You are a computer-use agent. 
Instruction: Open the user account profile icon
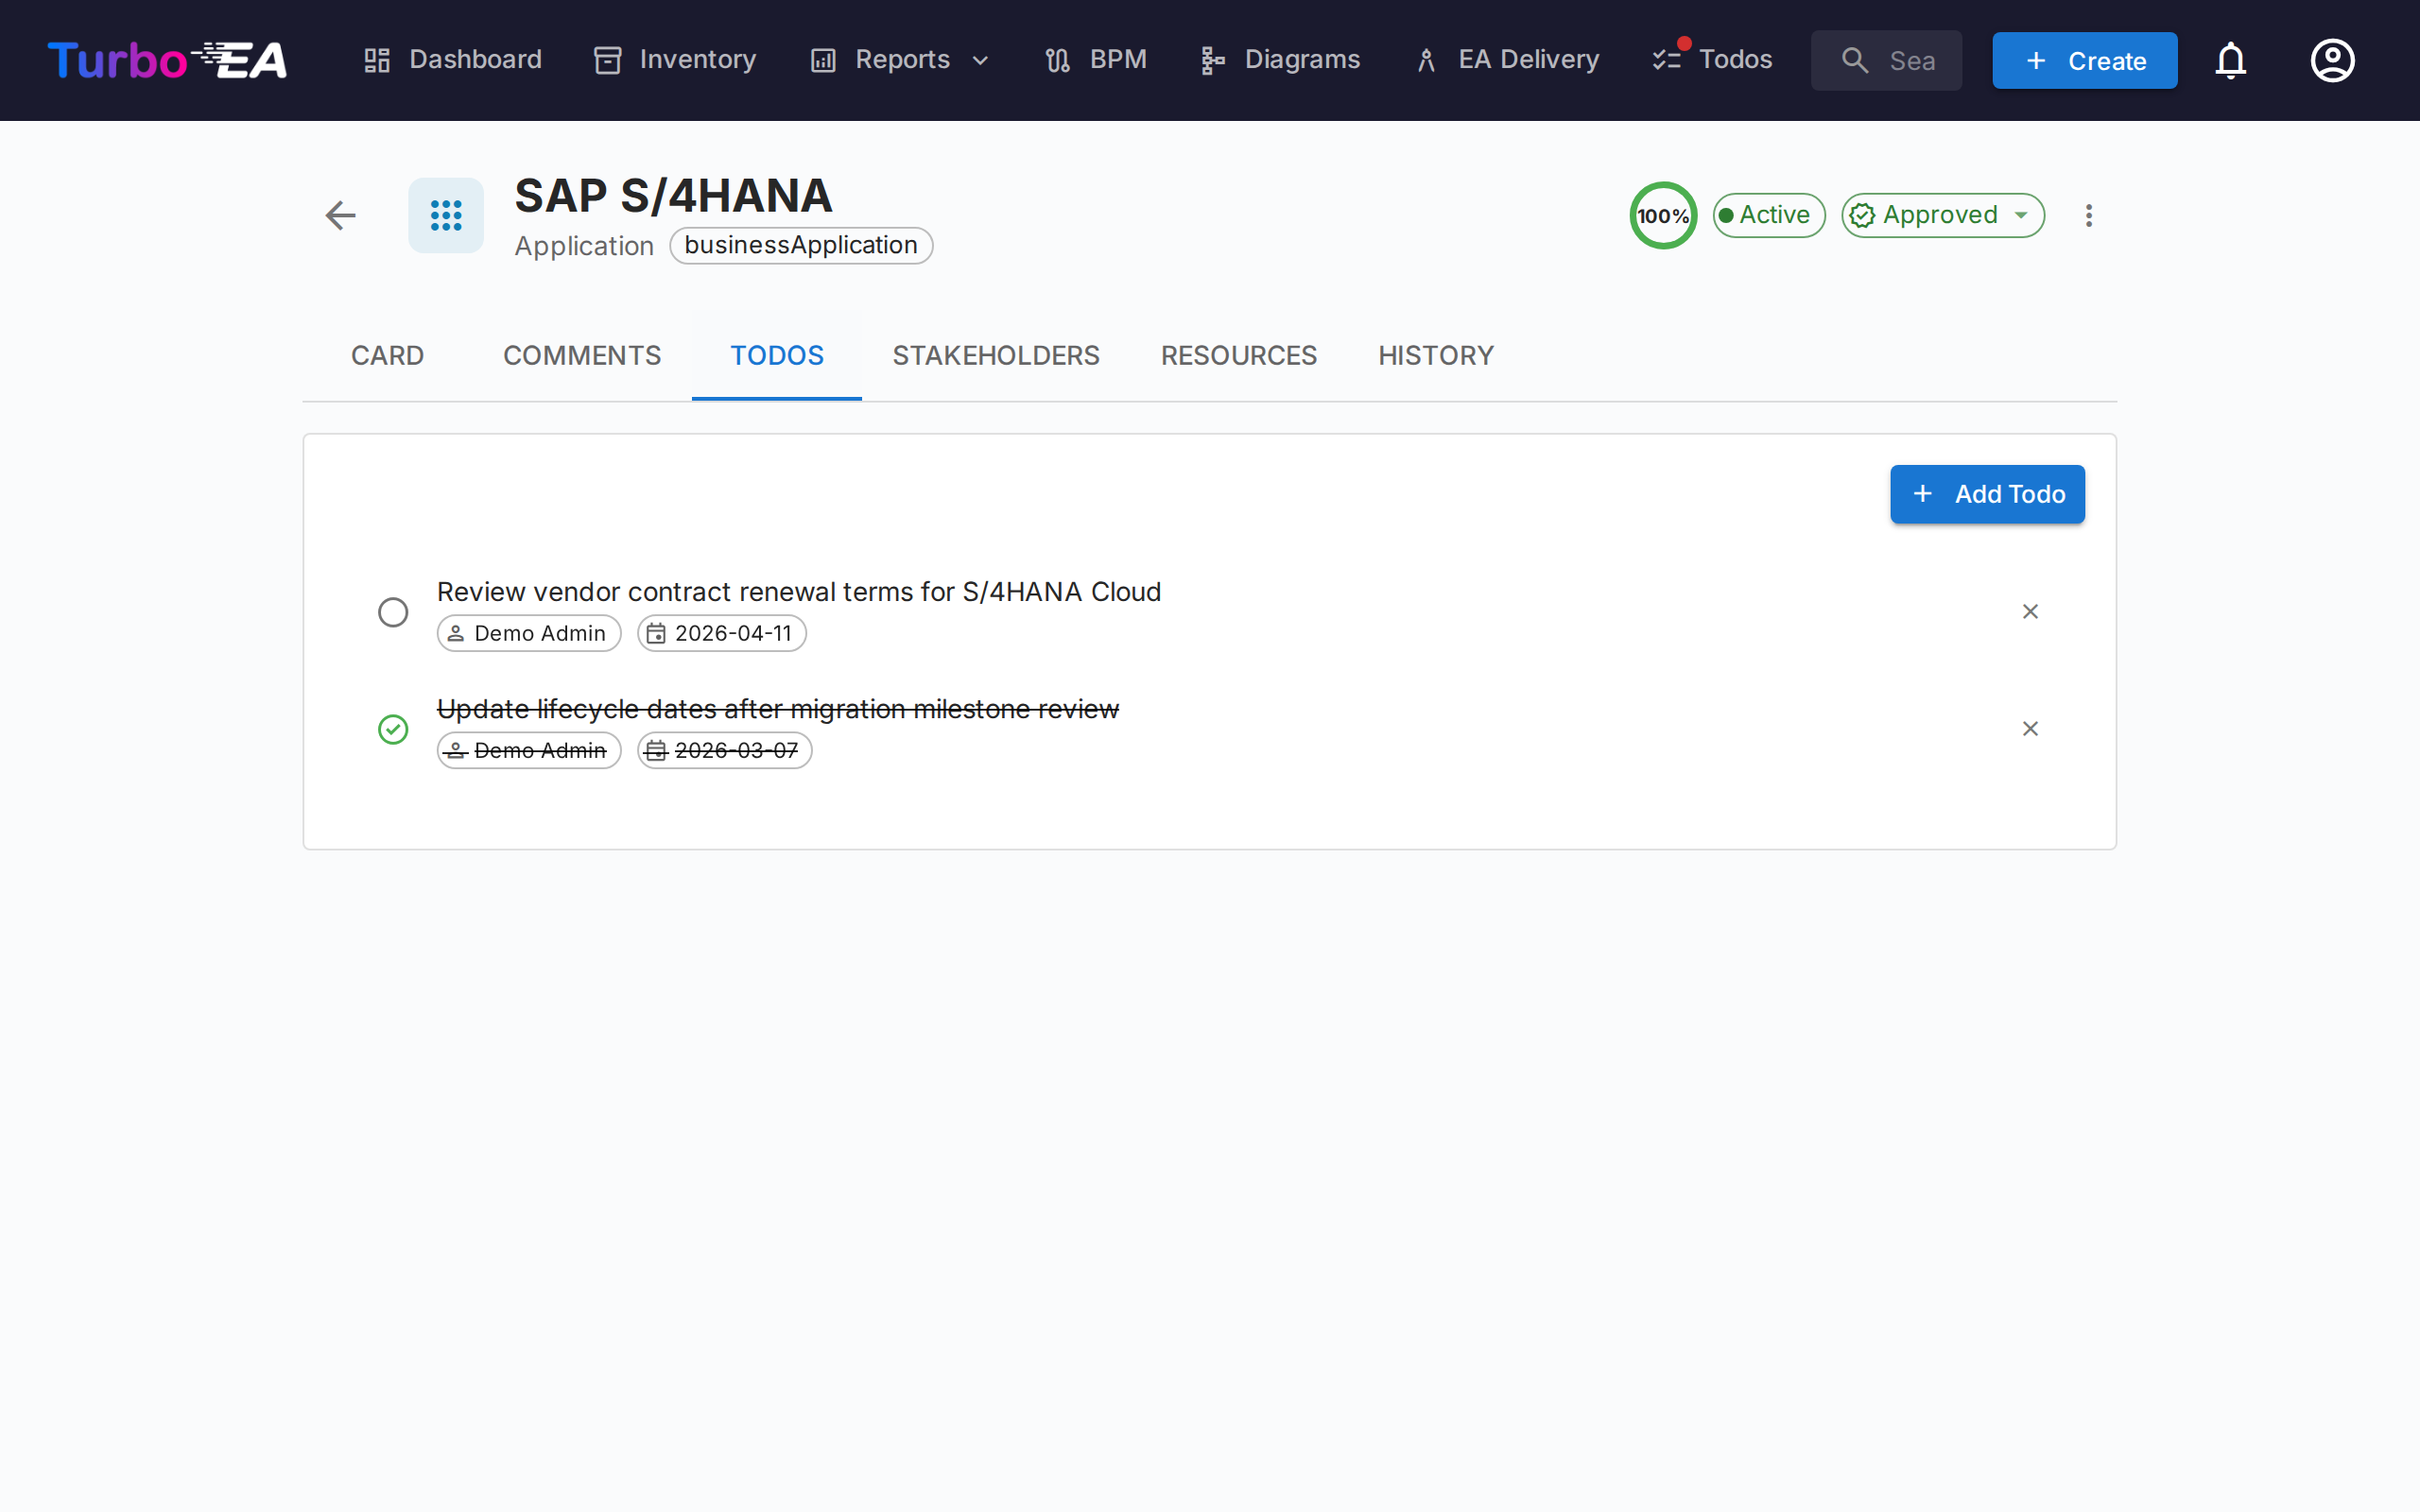click(x=2332, y=60)
